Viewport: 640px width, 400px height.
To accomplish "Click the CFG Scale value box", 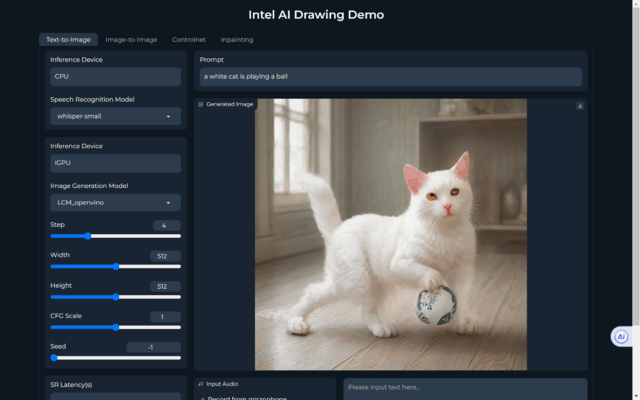I will click(x=165, y=317).
